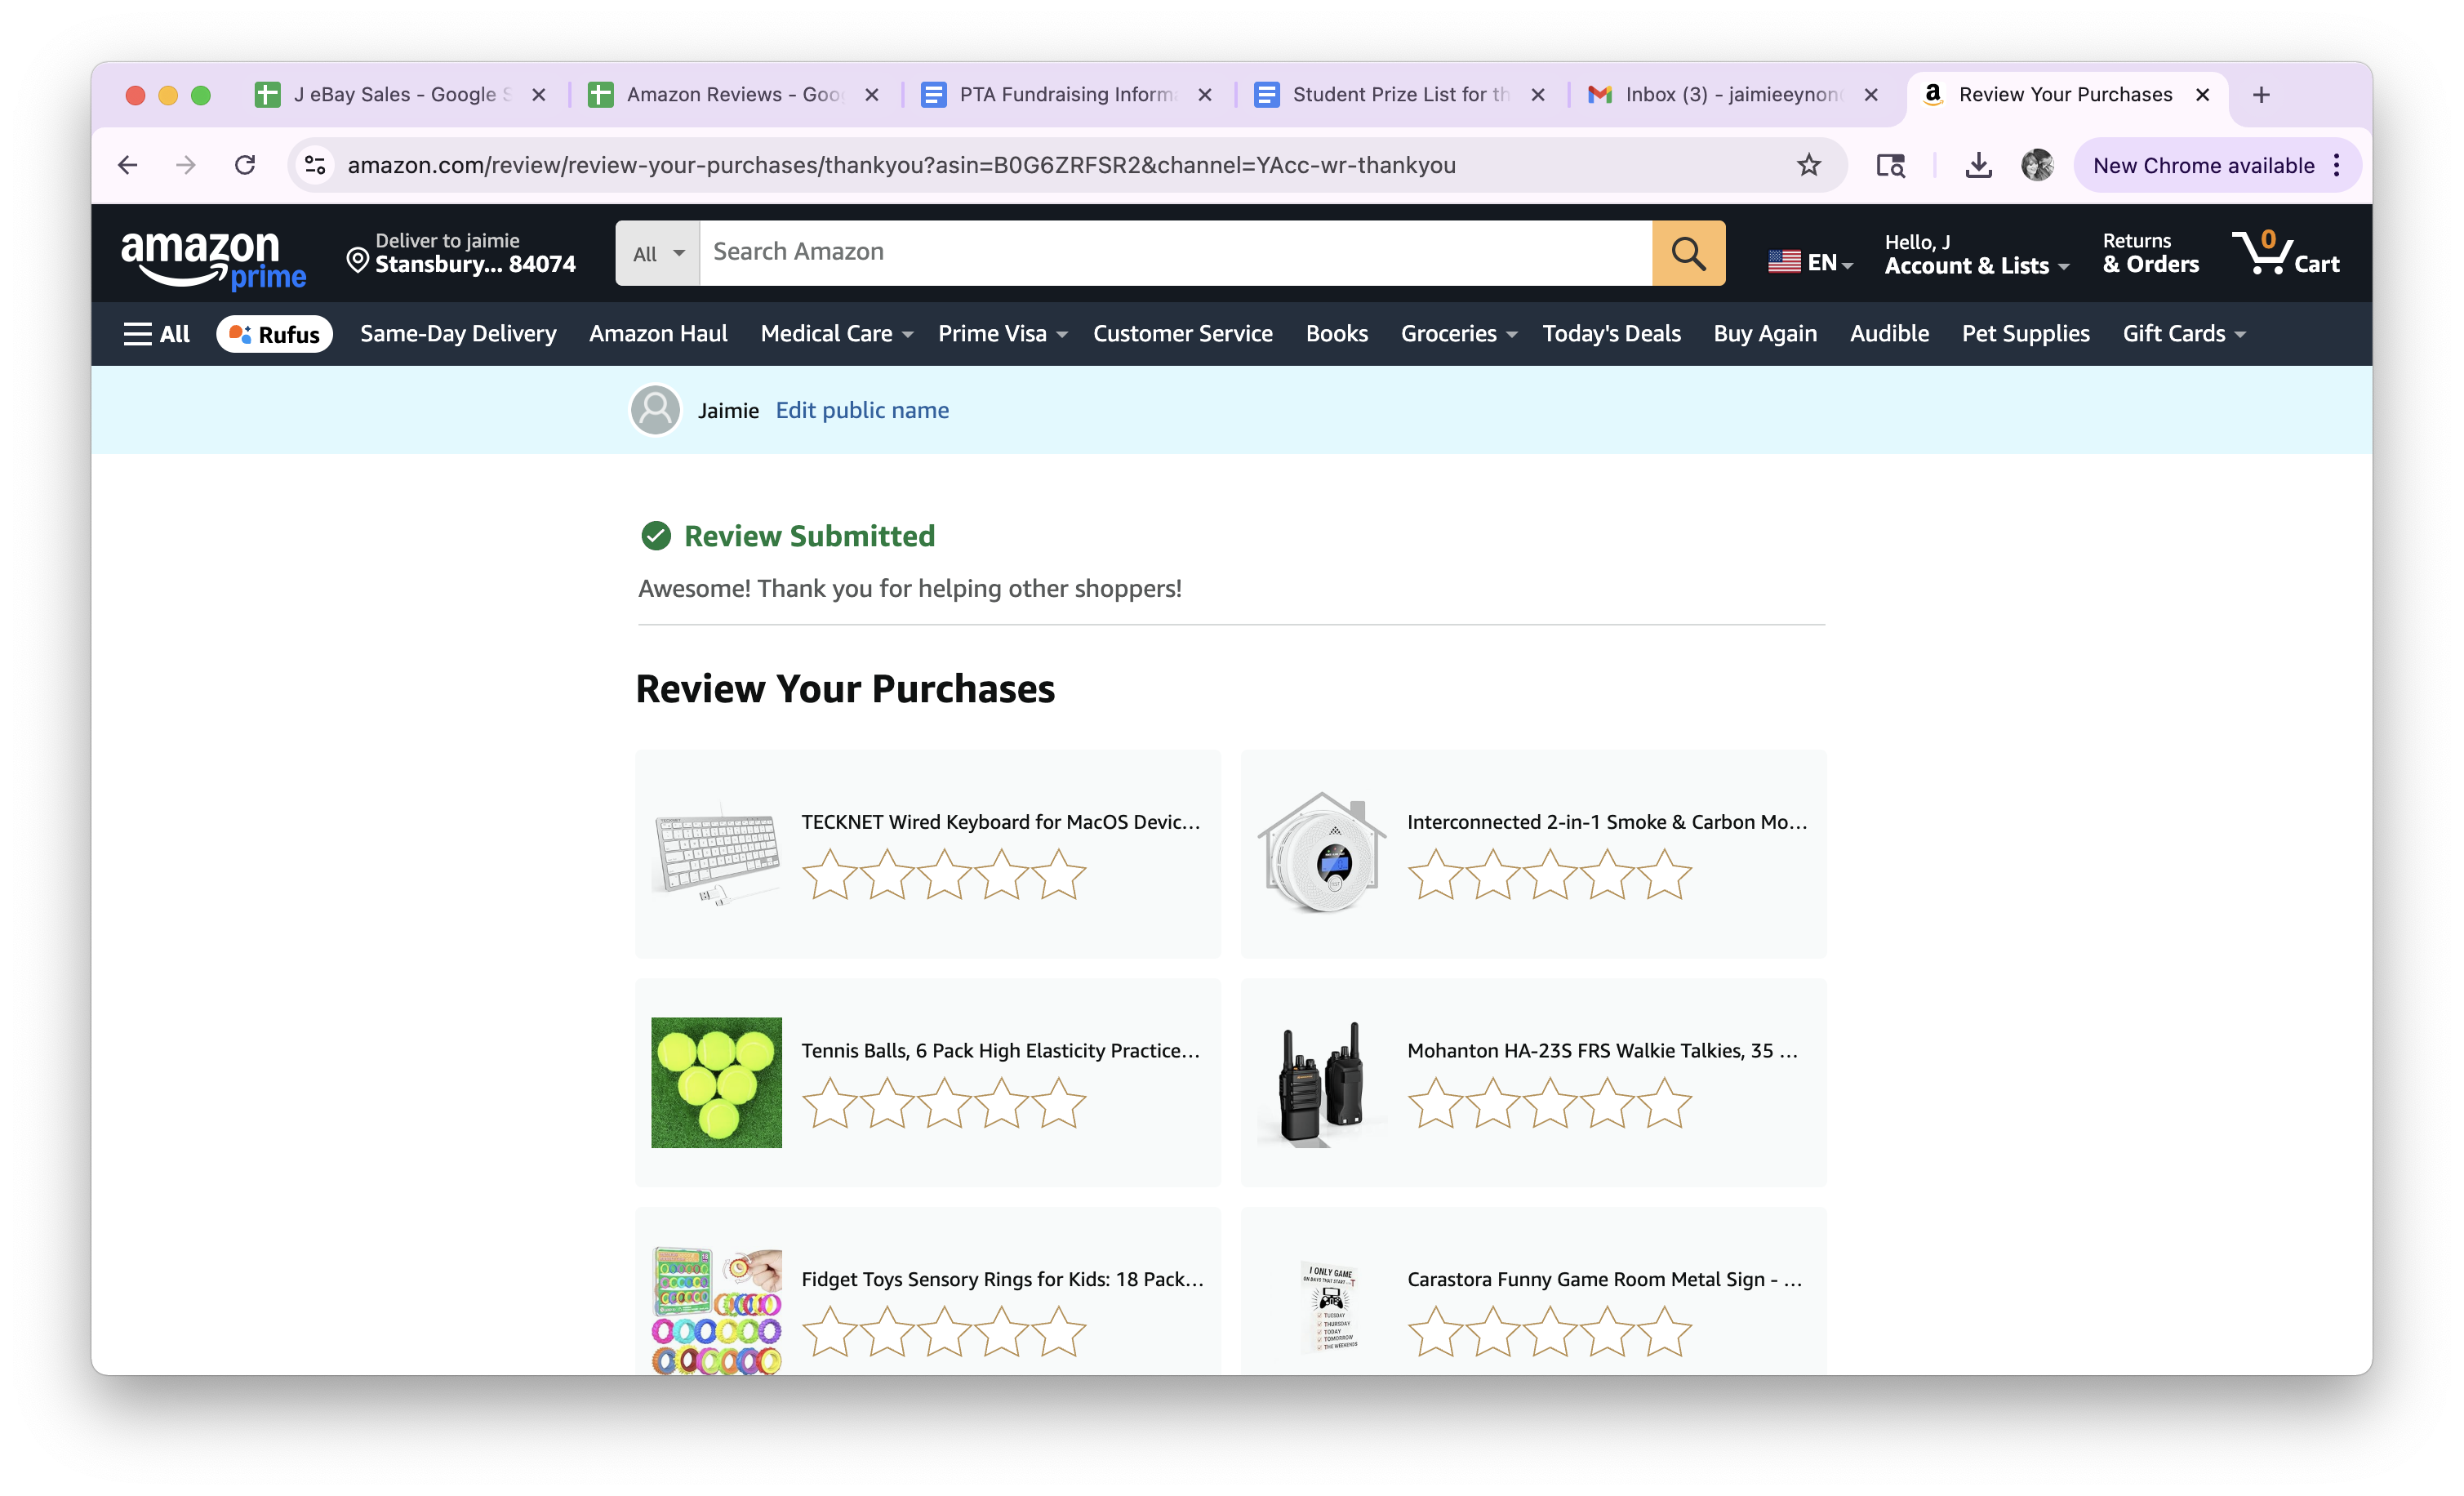Image resolution: width=2464 pixels, height=1496 pixels.
Task: Close the Review Your Purchases tab
Action: pyautogui.click(x=2202, y=95)
